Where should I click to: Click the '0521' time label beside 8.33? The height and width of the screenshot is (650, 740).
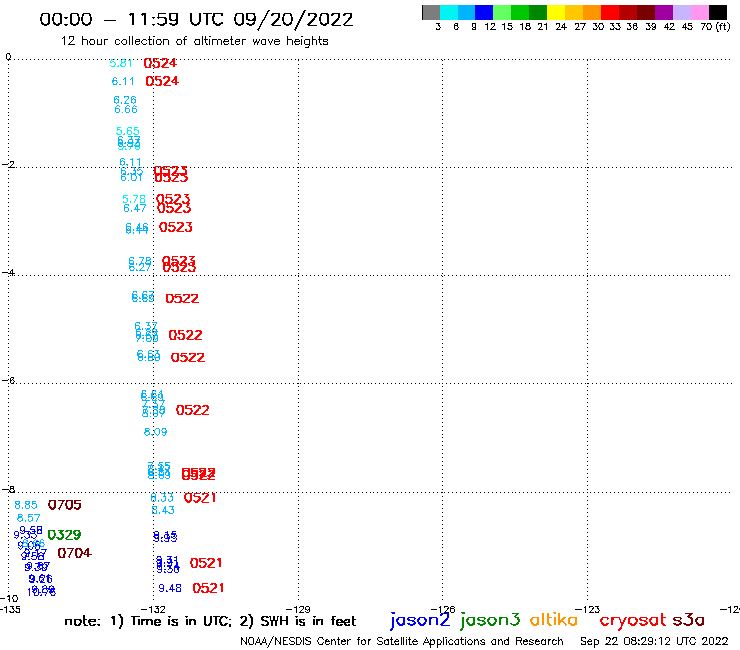pos(200,498)
